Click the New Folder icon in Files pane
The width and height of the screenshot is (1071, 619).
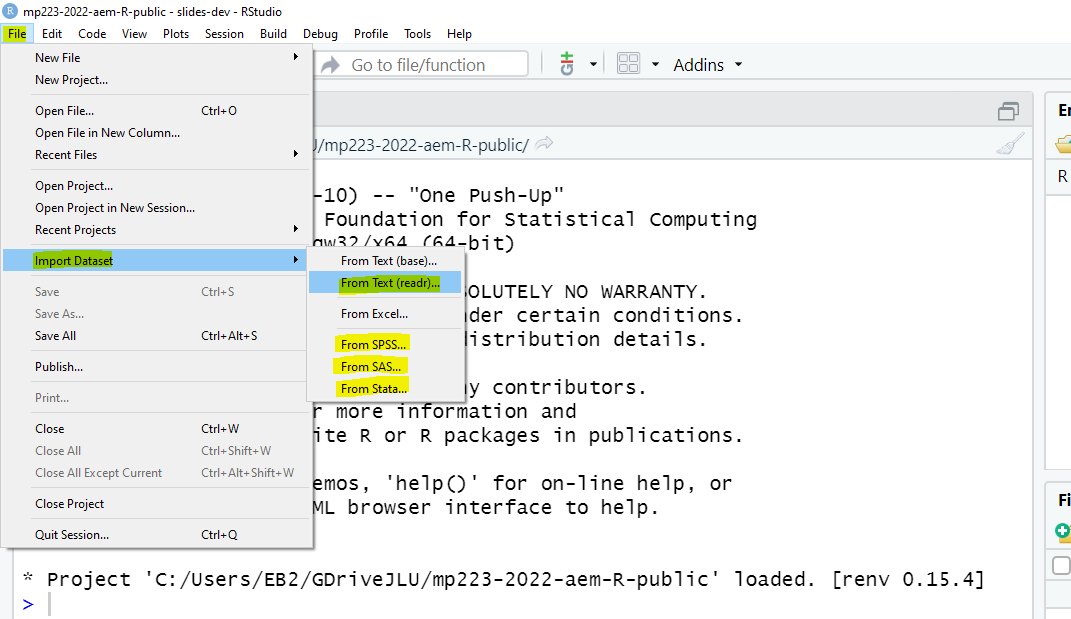(1063, 532)
